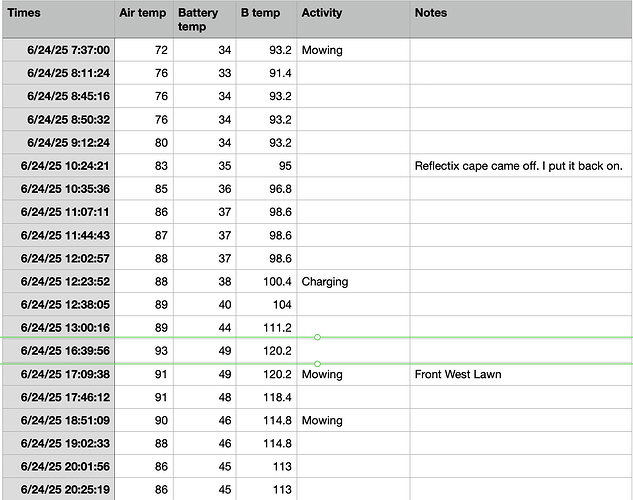
Task: Select the Charging activity cell
Action: (x=353, y=281)
